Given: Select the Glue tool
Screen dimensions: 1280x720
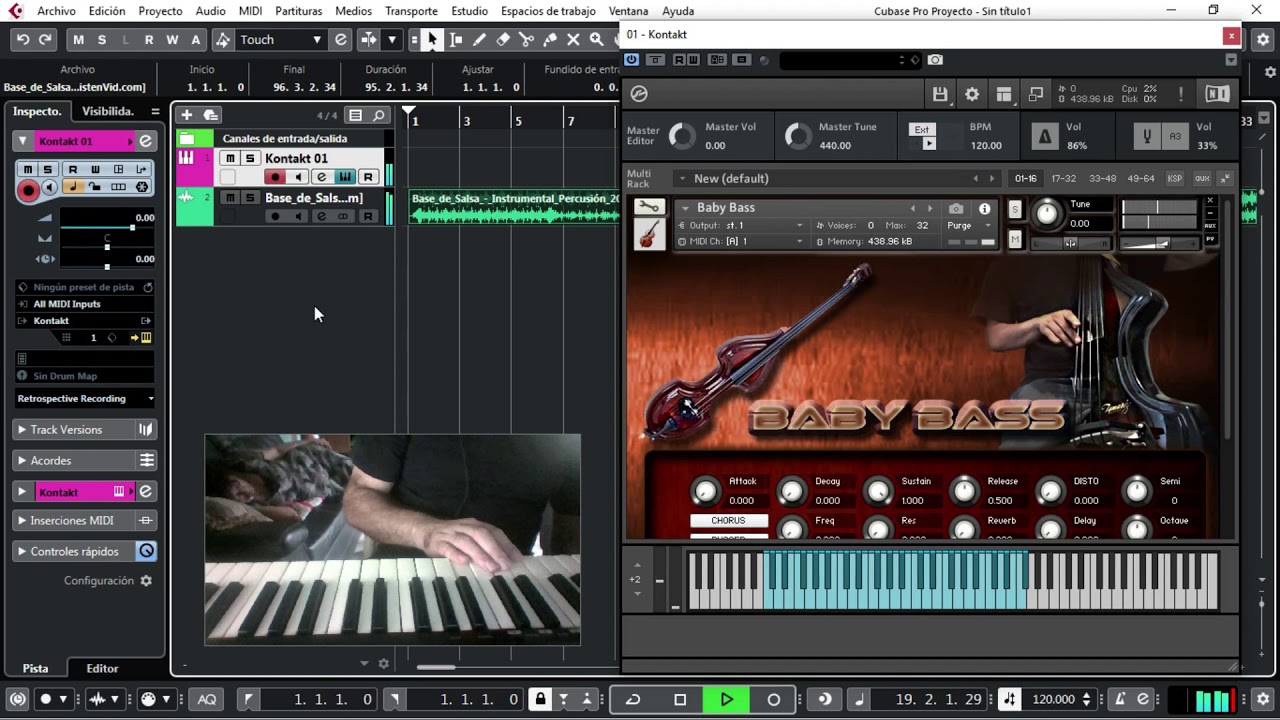Looking at the screenshot, I should pyautogui.click(x=550, y=40).
